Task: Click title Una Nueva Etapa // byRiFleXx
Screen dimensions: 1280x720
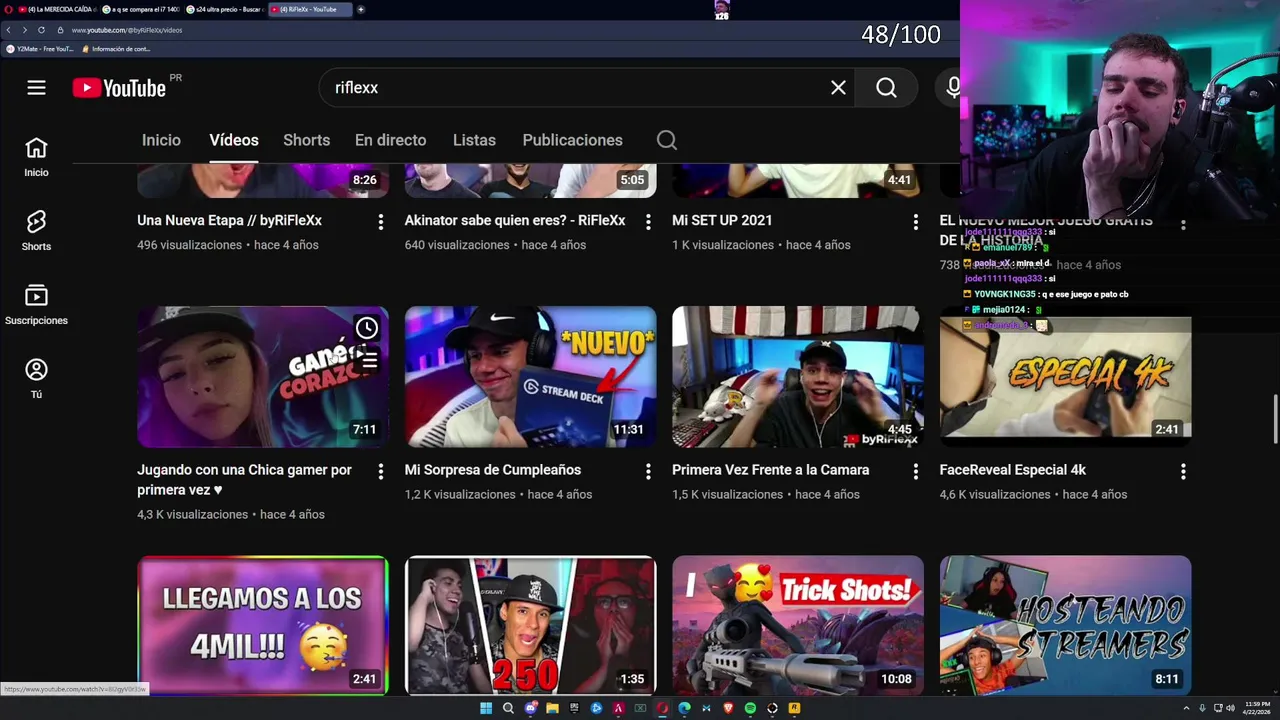Action: 229,220
